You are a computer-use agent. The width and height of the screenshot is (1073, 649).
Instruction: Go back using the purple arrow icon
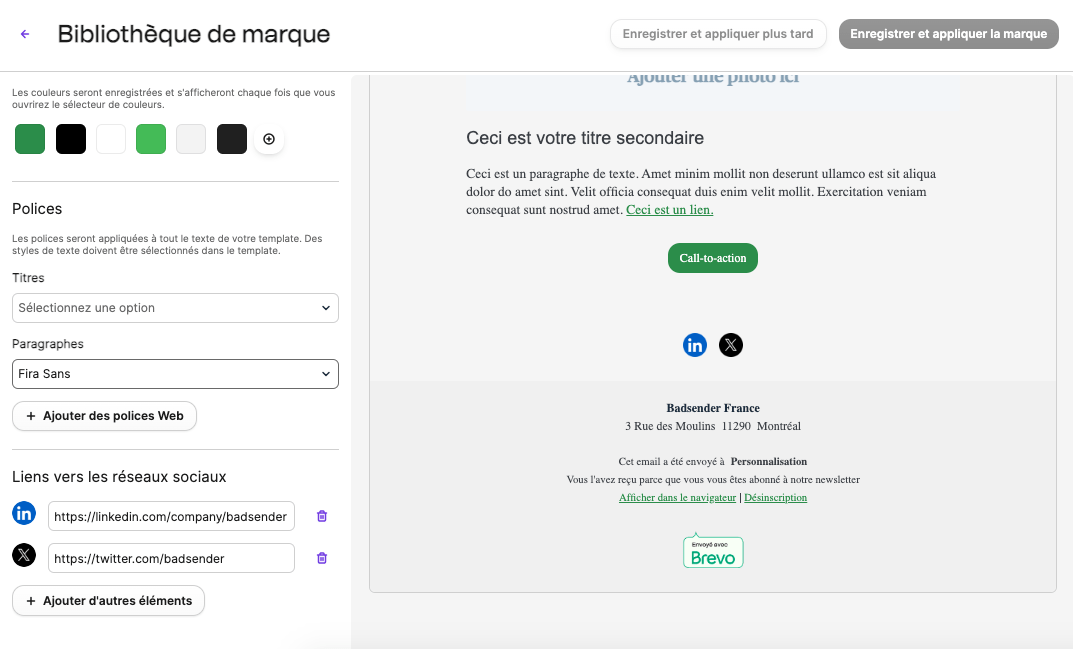(25, 34)
